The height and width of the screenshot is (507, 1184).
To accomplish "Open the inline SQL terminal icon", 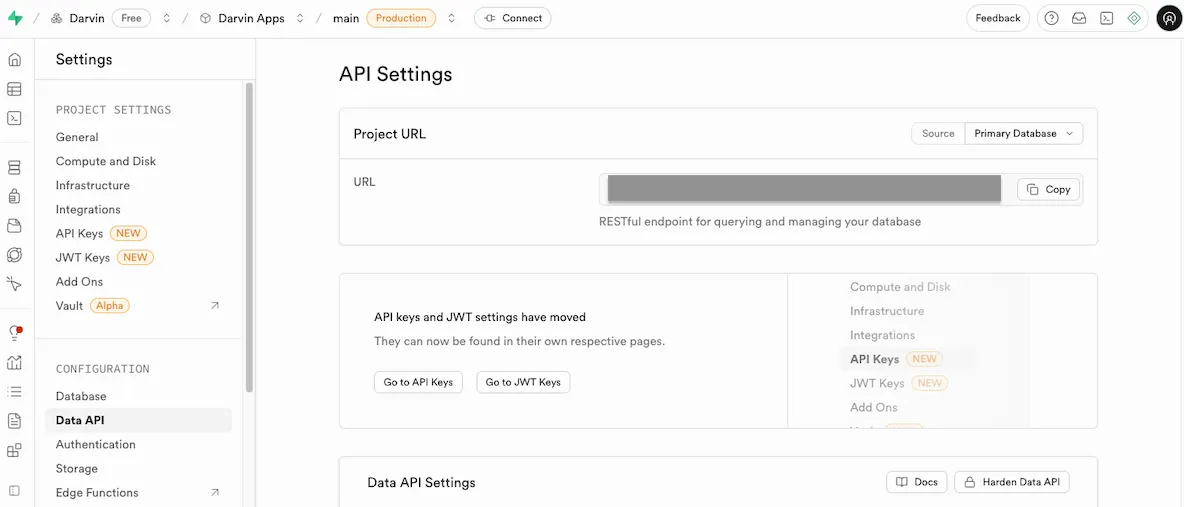I will click(1106, 18).
